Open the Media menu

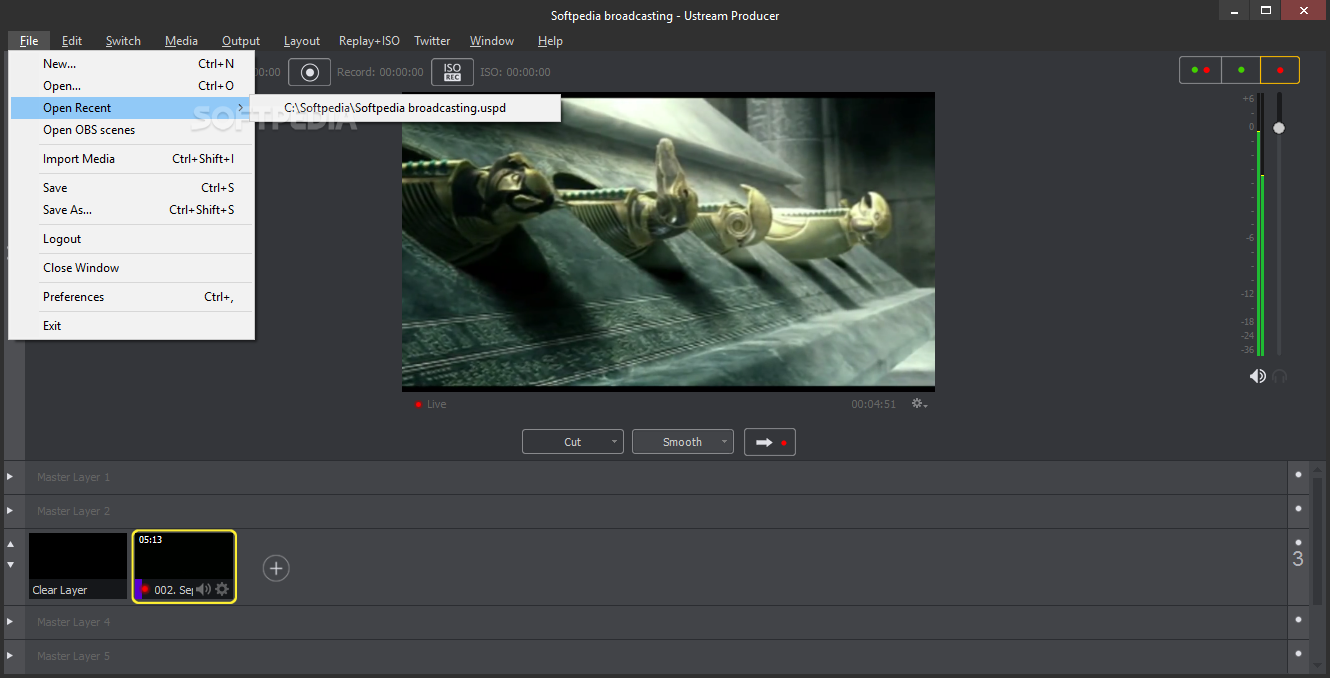(181, 41)
